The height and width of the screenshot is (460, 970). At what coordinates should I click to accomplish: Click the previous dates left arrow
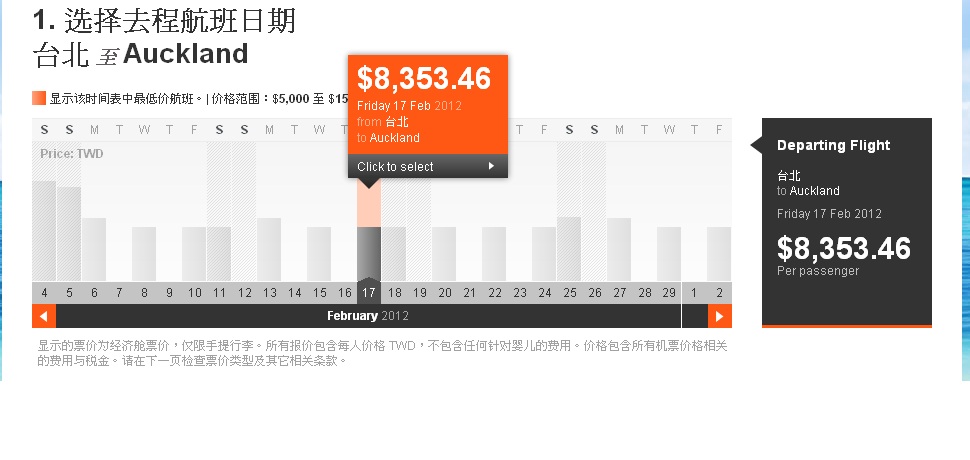[x=43, y=316]
